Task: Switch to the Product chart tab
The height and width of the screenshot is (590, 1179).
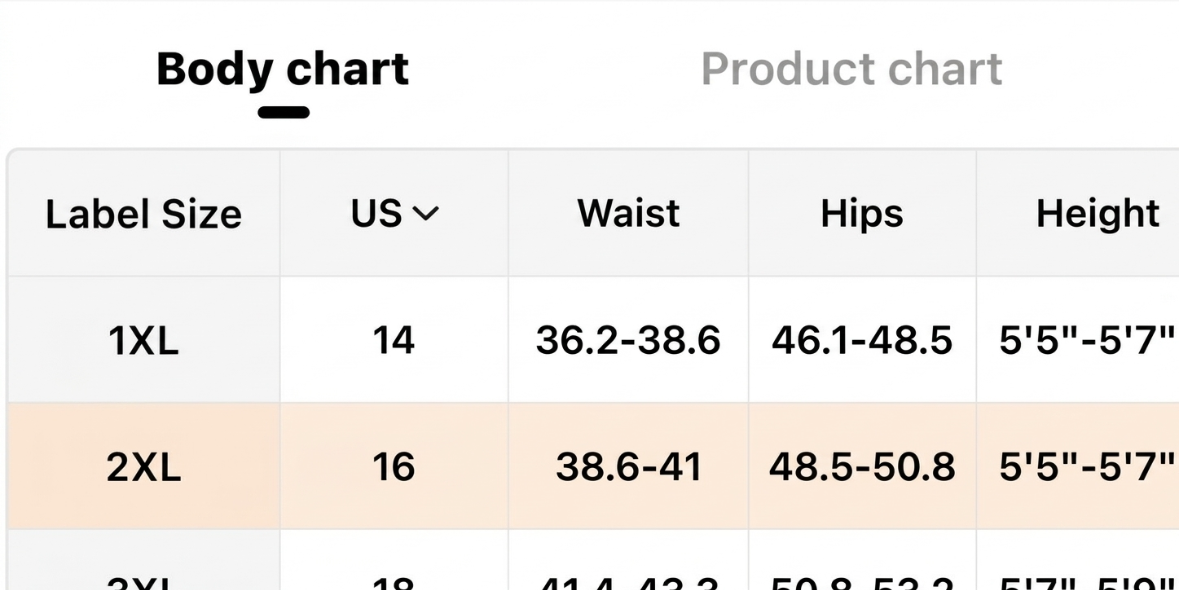Action: pyautogui.click(x=851, y=69)
